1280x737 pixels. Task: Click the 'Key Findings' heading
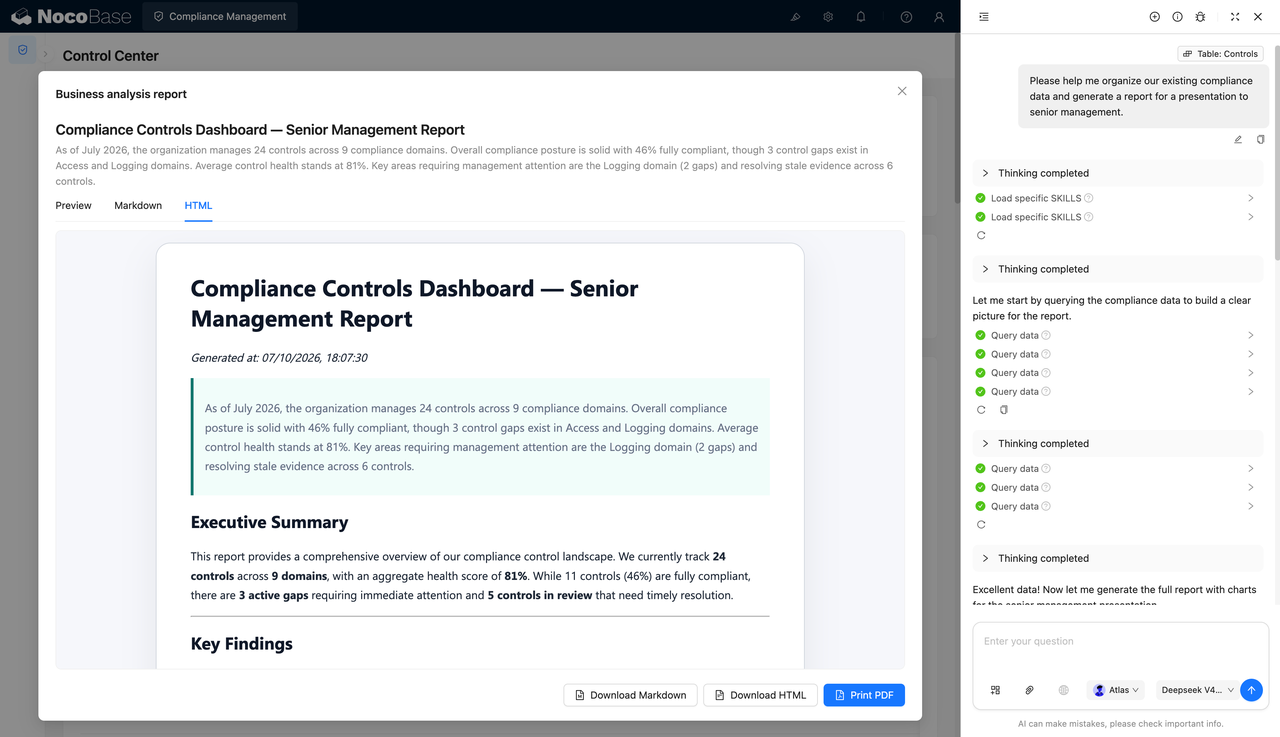[242, 643]
